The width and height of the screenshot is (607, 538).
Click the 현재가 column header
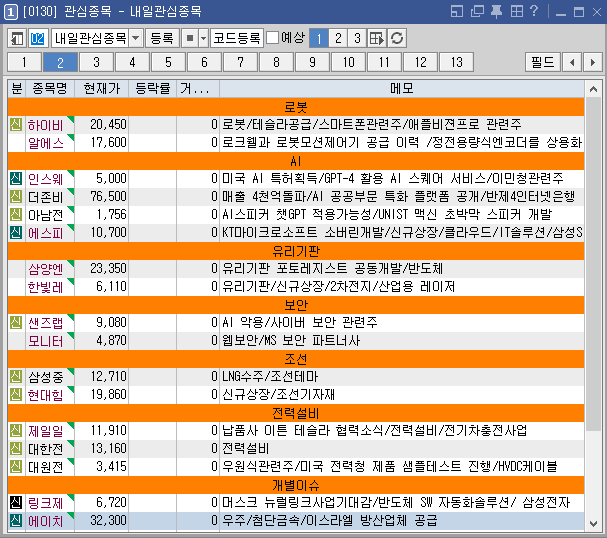point(102,89)
